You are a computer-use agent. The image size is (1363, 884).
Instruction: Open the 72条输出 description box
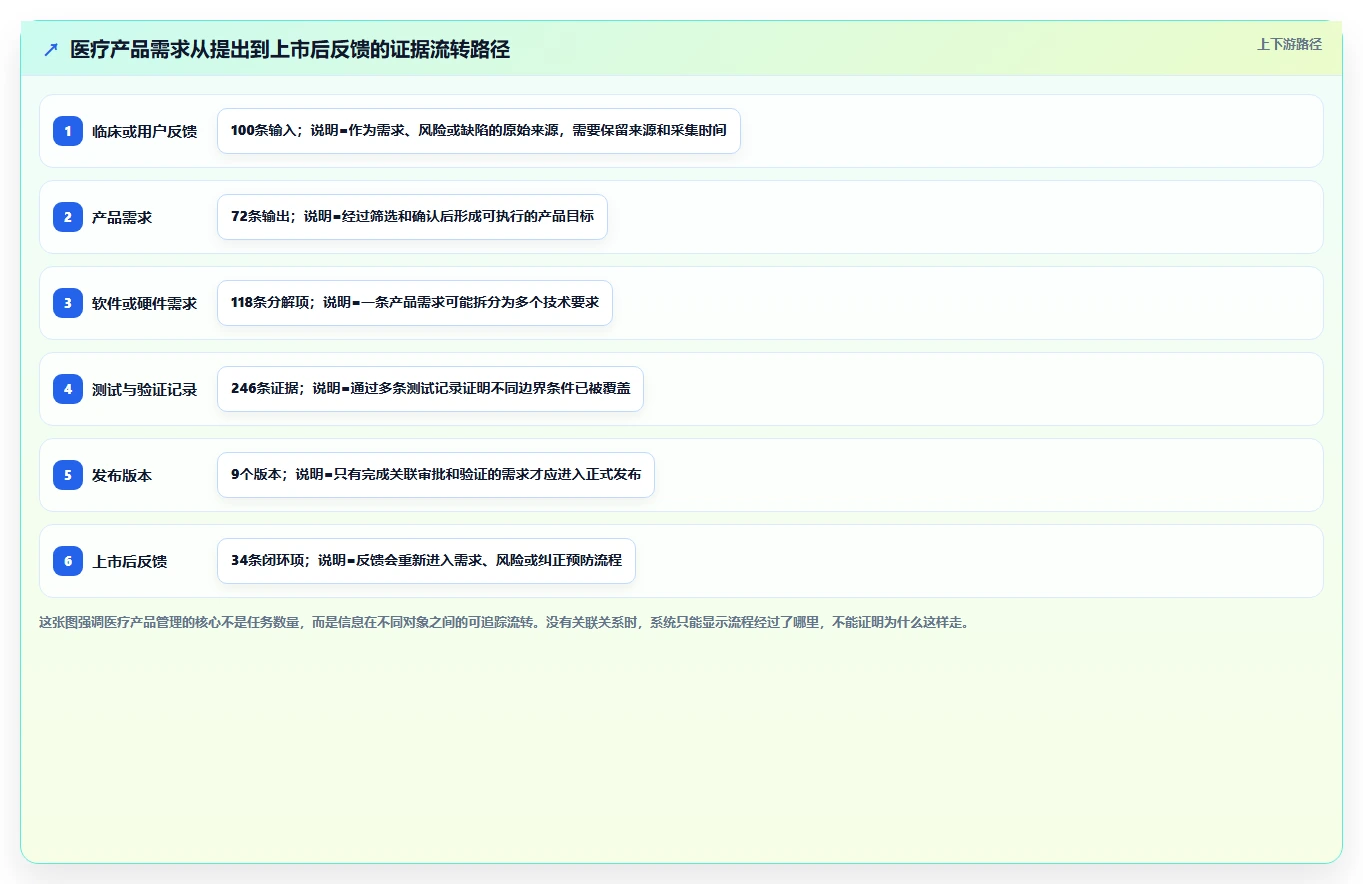[x=412, y=217]
